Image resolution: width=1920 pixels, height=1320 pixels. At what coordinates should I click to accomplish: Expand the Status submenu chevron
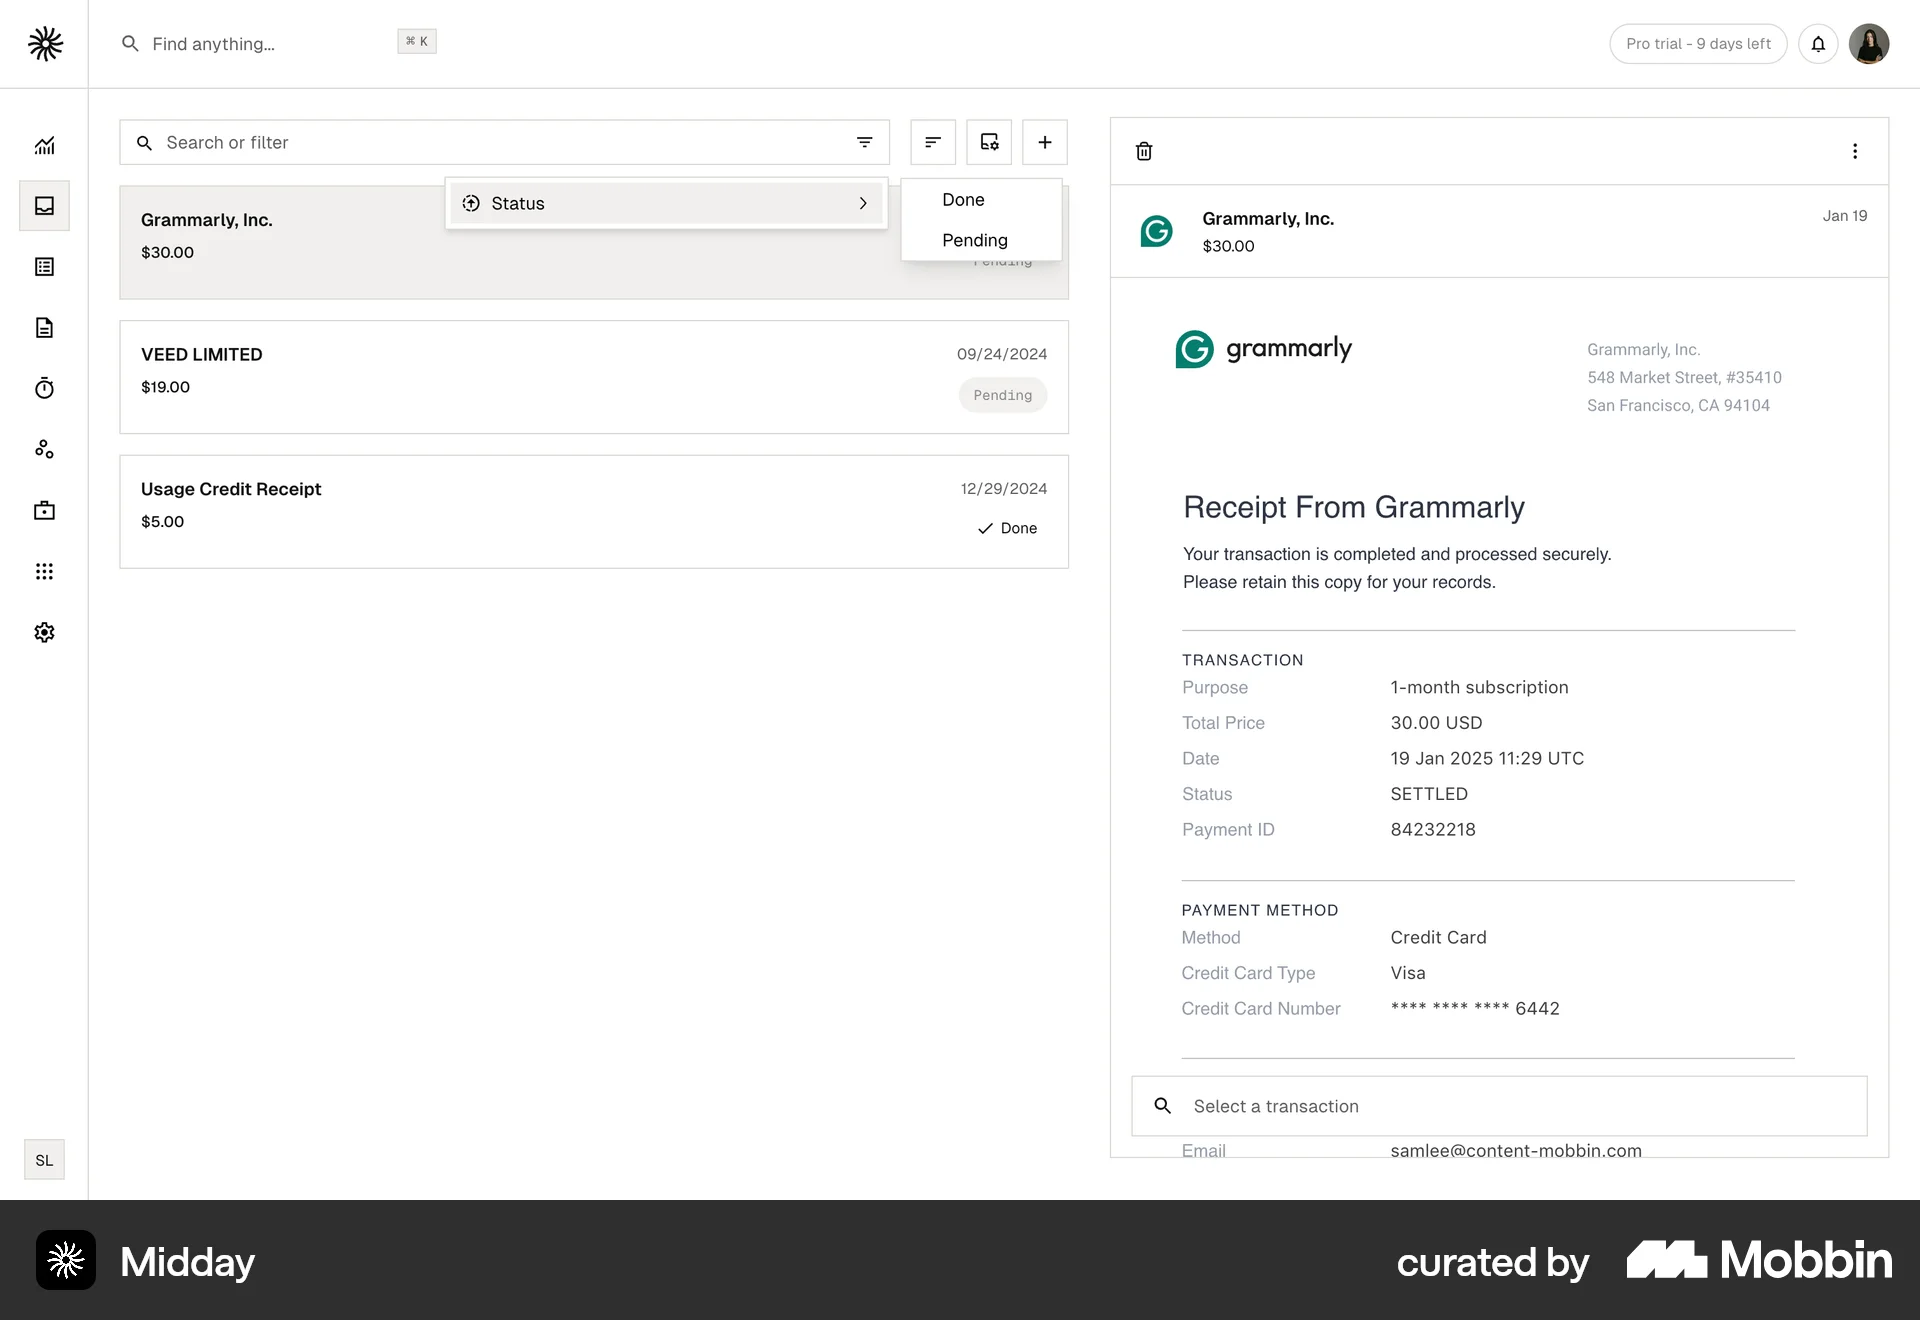click(863, 203)
